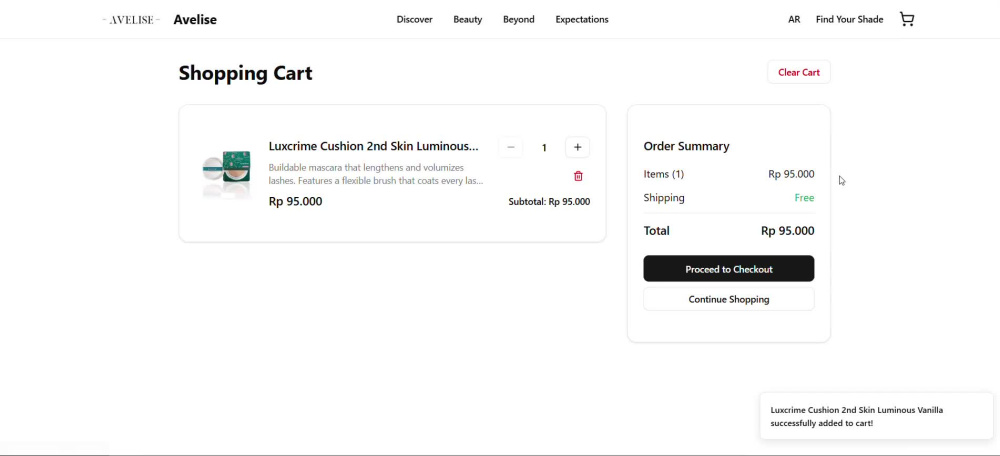
Task: Click the AR link in header
Action: click(794, 20)
